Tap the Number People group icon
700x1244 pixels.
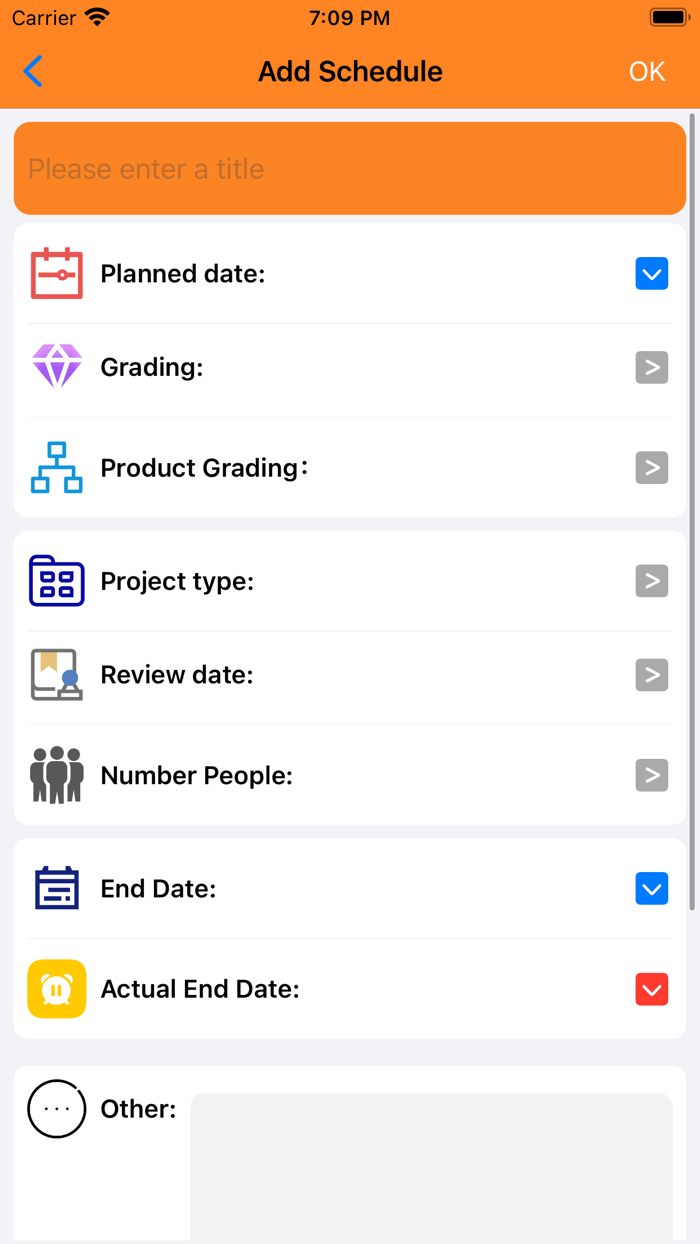(x=57, y=775)
